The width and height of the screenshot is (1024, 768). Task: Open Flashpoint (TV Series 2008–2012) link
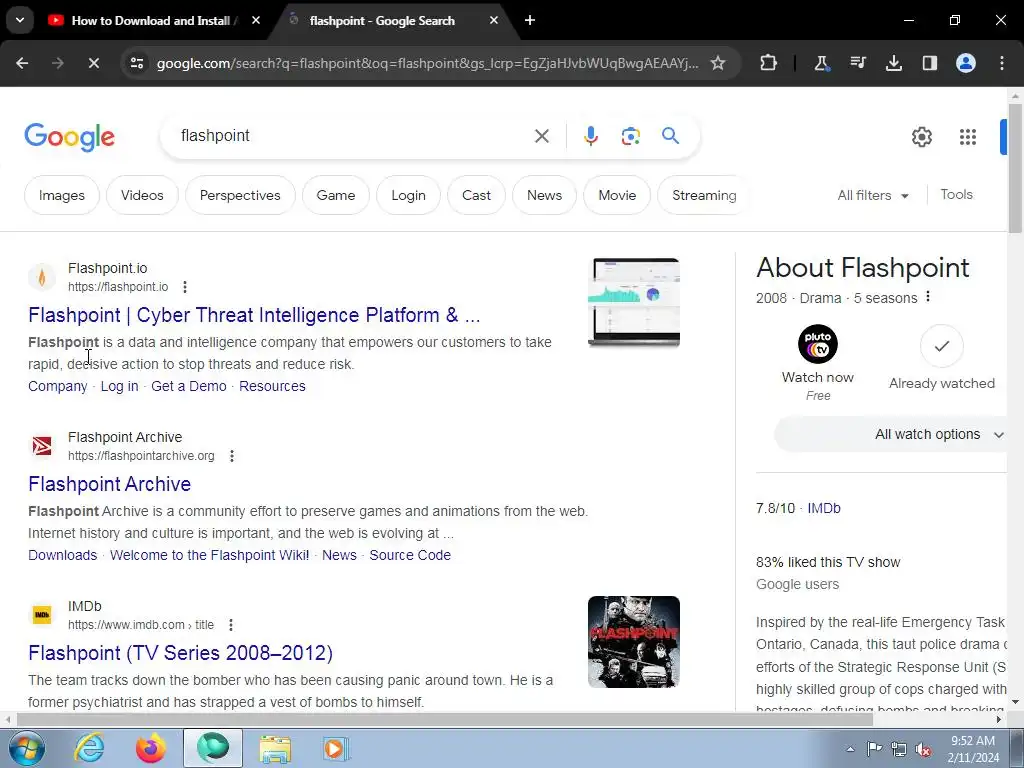[x=180, y=653]
